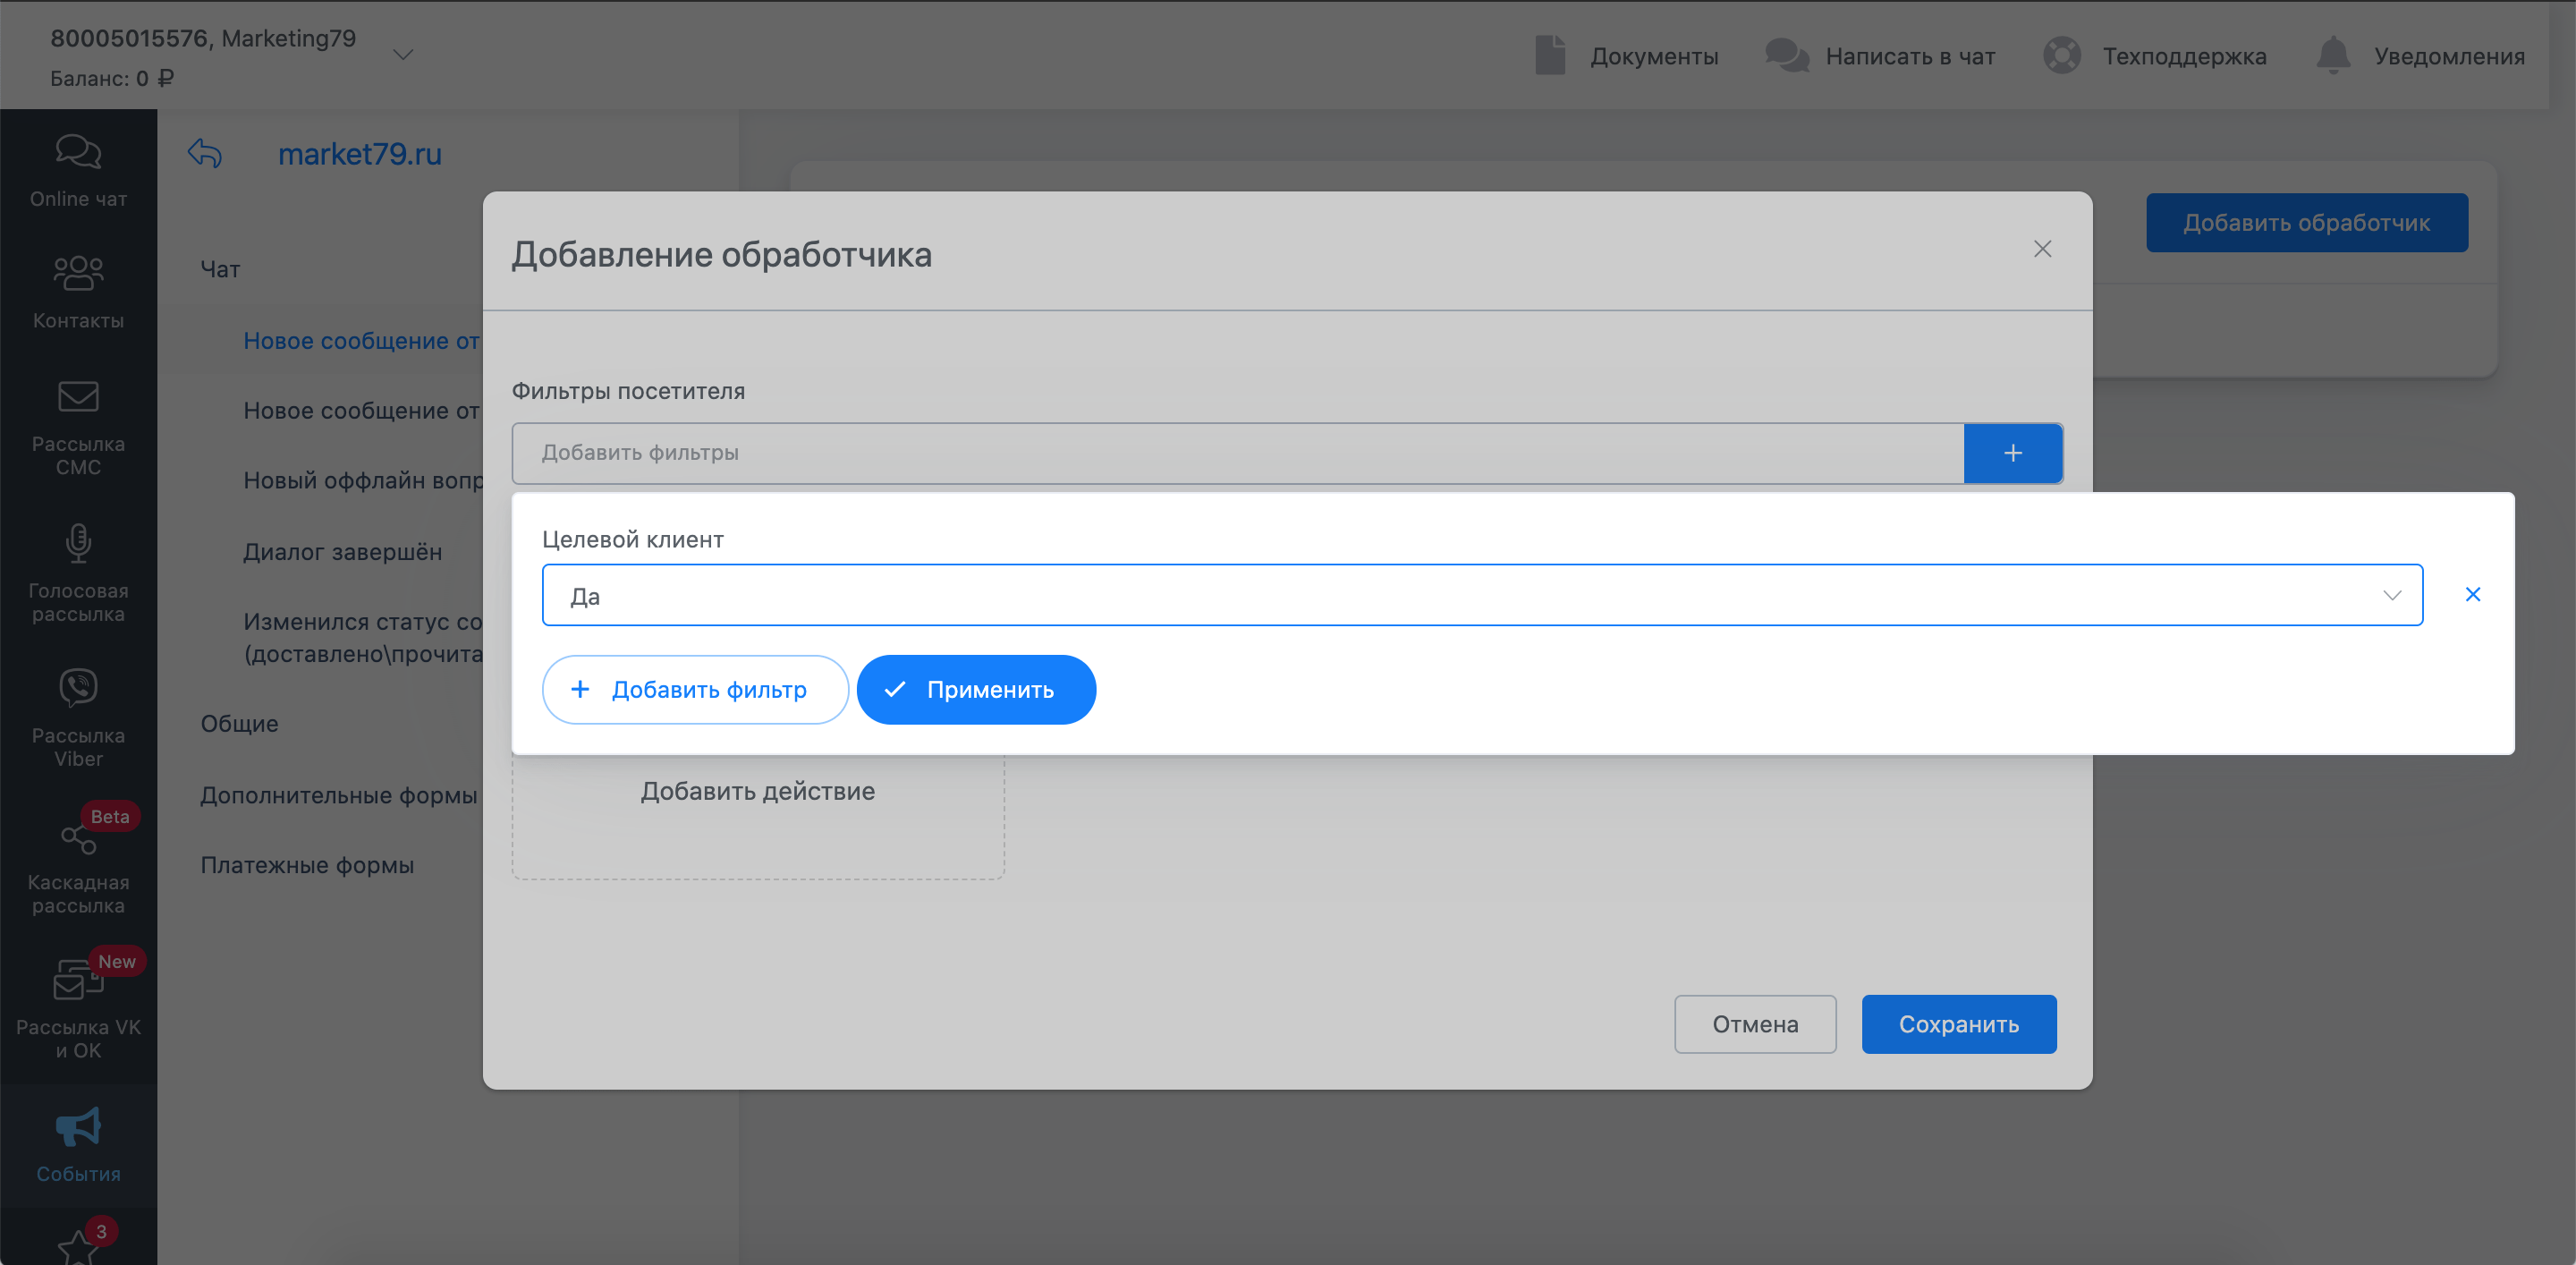Open the Рассылка СМС envelope icon
The width and height of the screenshot is (2576, 1265).
coord(78,397)
